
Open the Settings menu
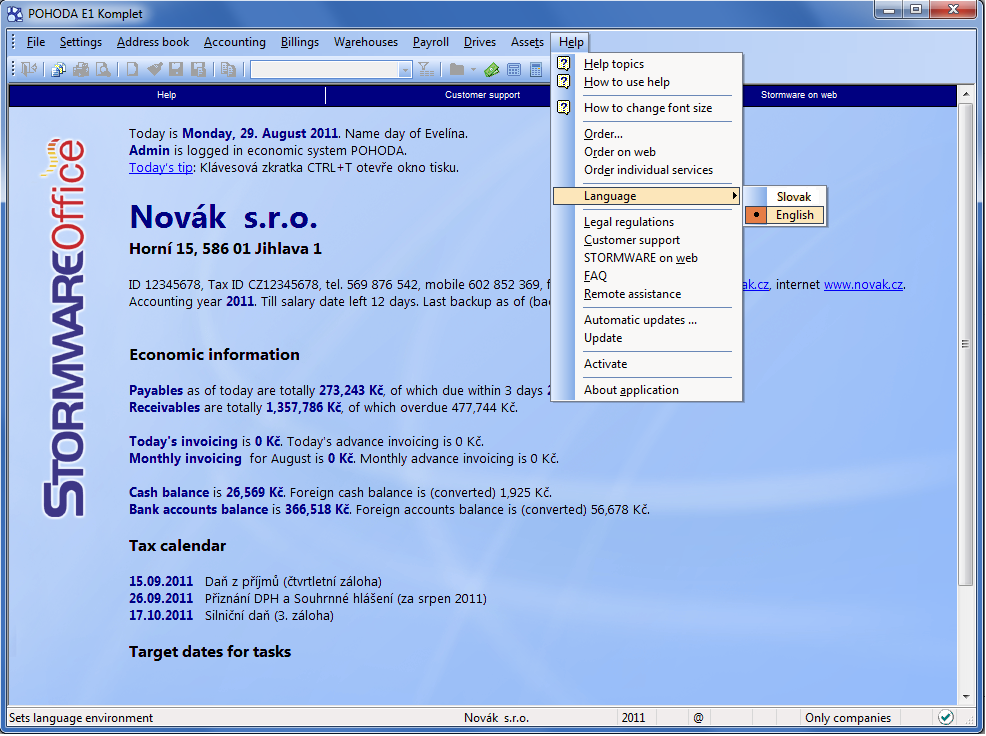click(80, 42)
